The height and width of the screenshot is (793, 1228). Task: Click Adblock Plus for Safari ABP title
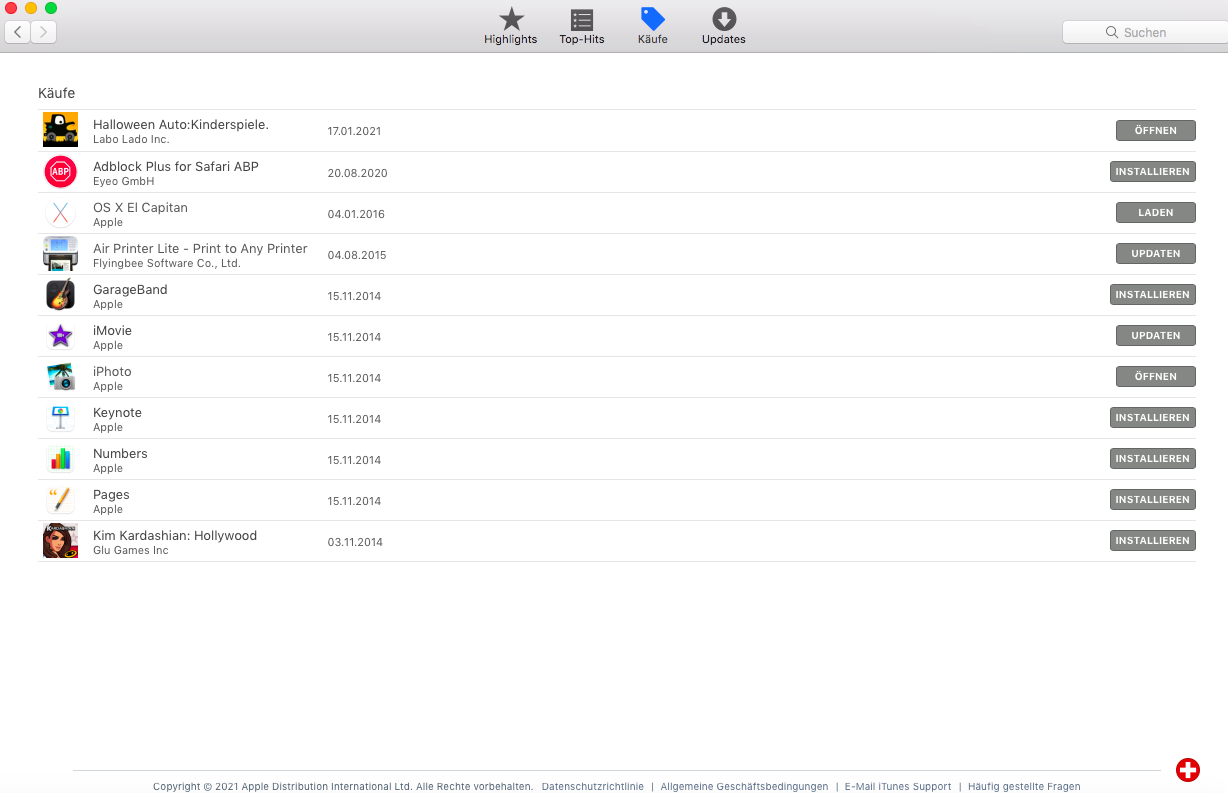click(x=176, y=166)
